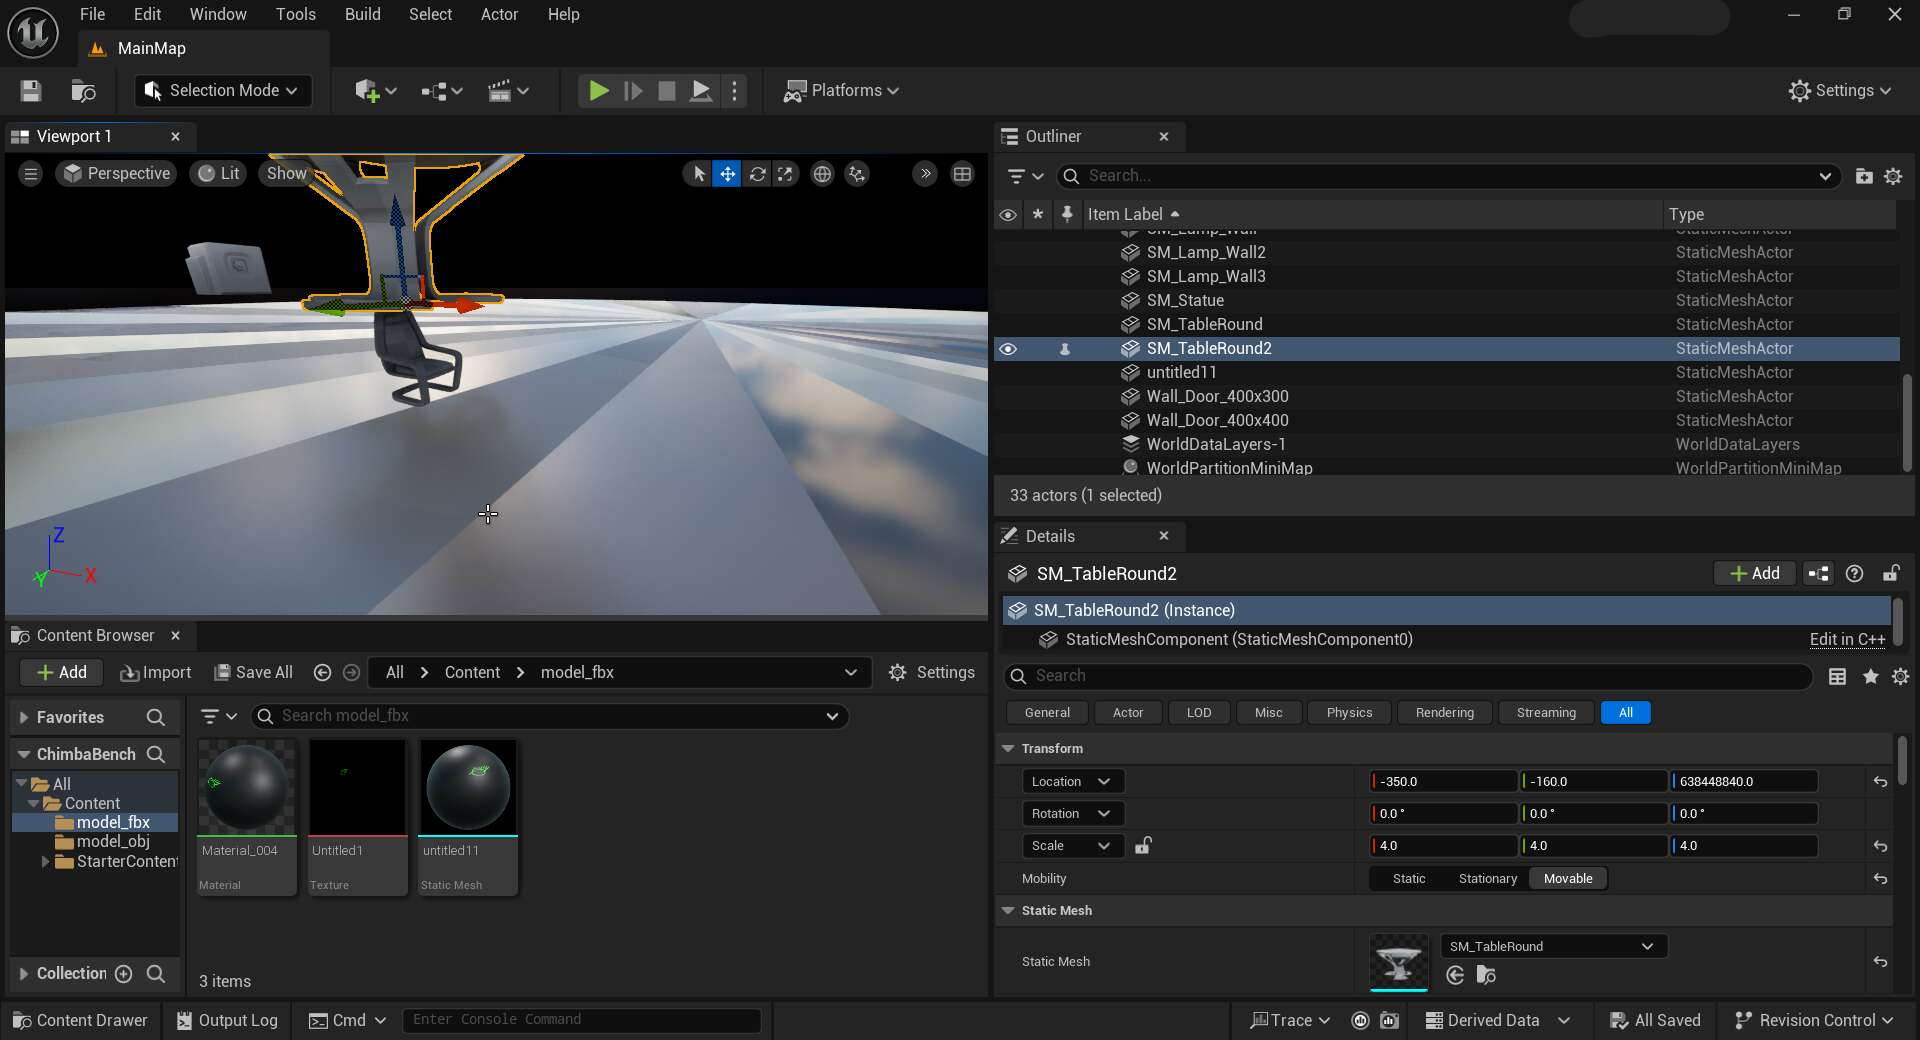Viewport: 1920px width, 1040px height.
Task: Open the Build menu
Action: (x=362, y=14)
